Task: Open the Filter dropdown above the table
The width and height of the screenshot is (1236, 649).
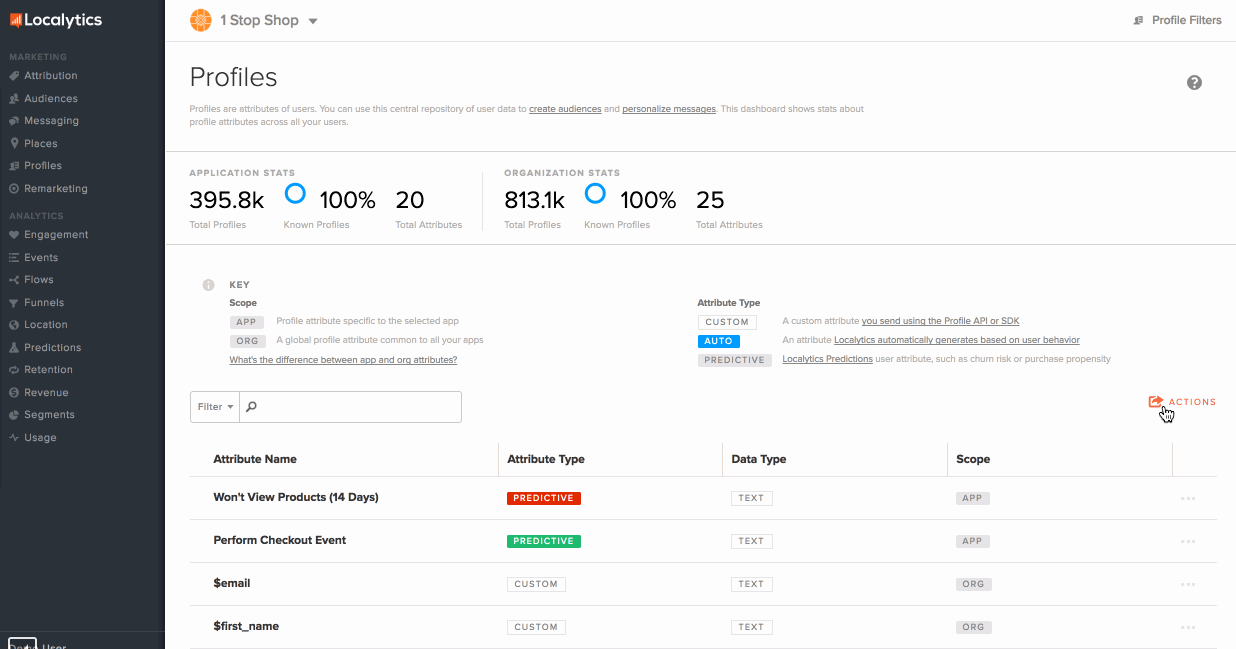Action: pyautogui.click(x=215, y=407)
